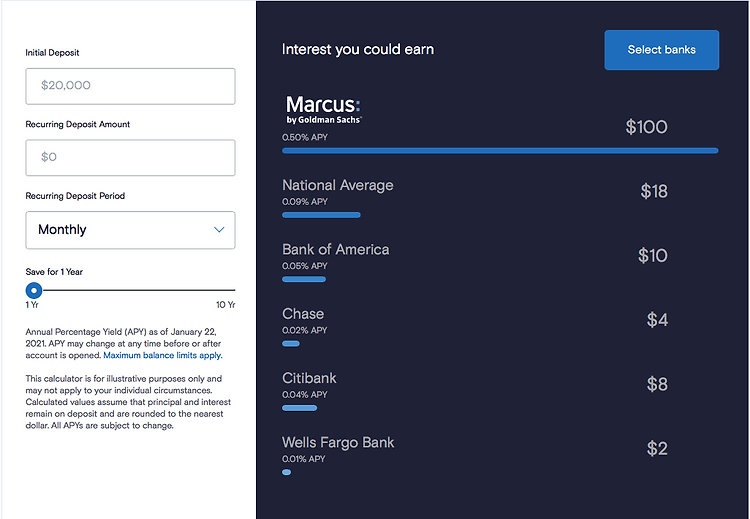Open the Maximum balance limits apply link
Image resolution: width=750 pixels, height=519 pixels.
pyautogui.click(x=162, y=355)
